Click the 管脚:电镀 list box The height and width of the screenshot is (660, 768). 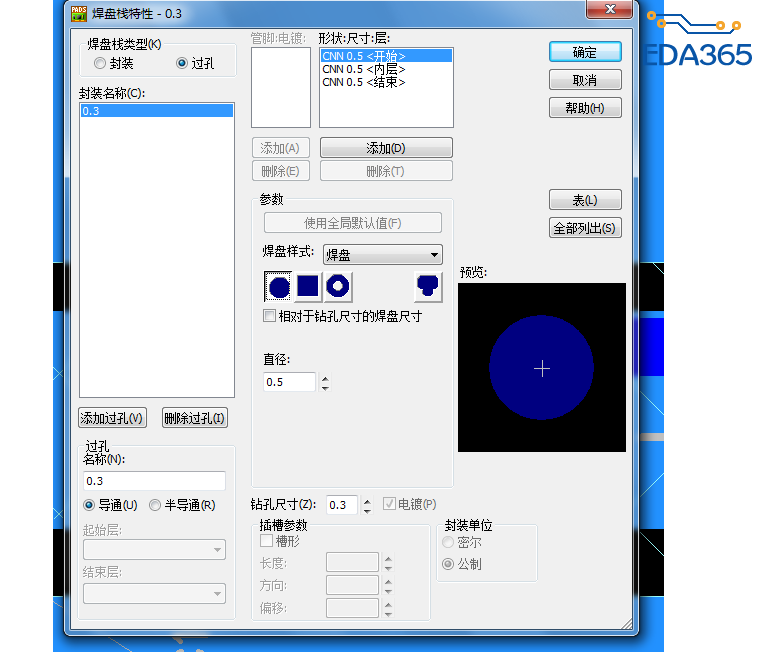281,87
